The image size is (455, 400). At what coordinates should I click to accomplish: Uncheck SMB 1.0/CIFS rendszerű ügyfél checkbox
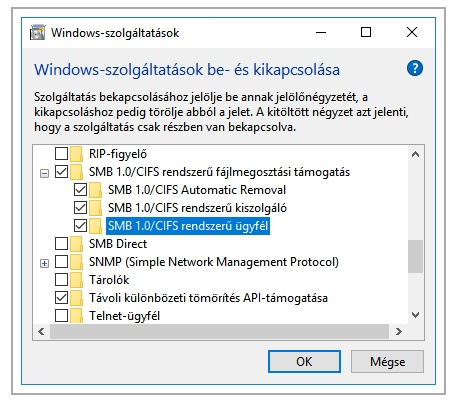pos(80,226)
